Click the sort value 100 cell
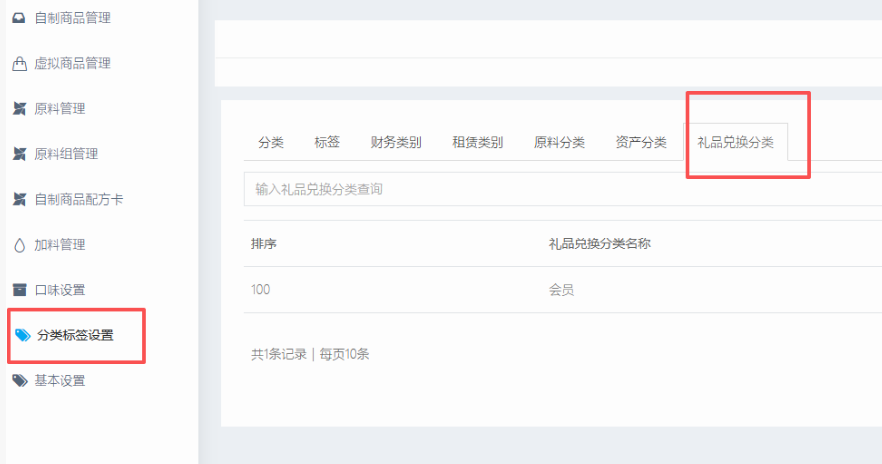The width and height of the screenshot is (882, 464). point(260,290)
